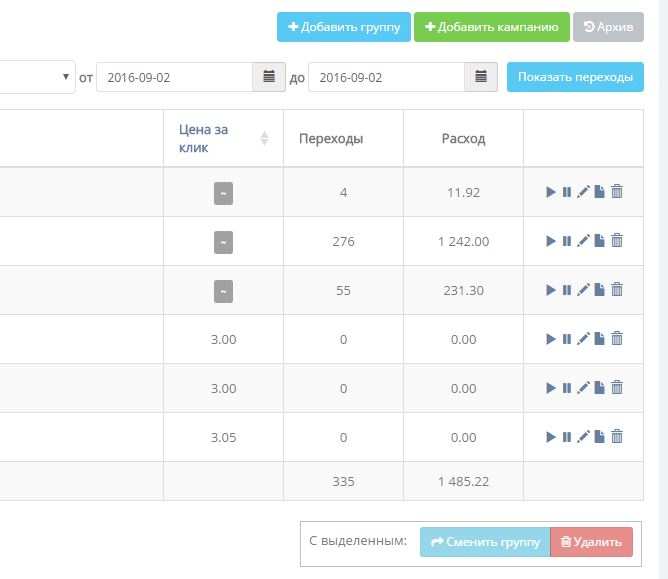The image size is (668, 579).
Task: Click the start date input field
Action: (174, 77)
